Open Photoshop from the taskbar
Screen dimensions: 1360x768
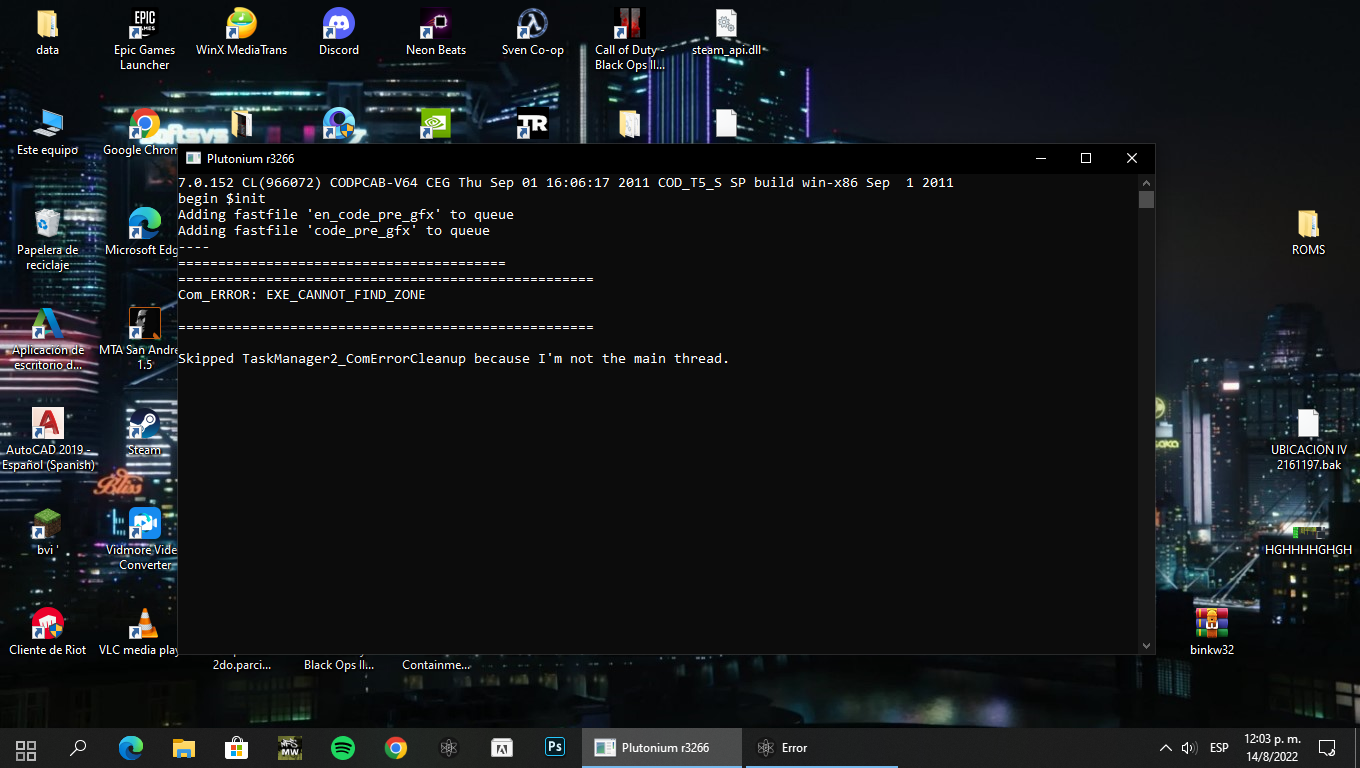tap(555, 748)
